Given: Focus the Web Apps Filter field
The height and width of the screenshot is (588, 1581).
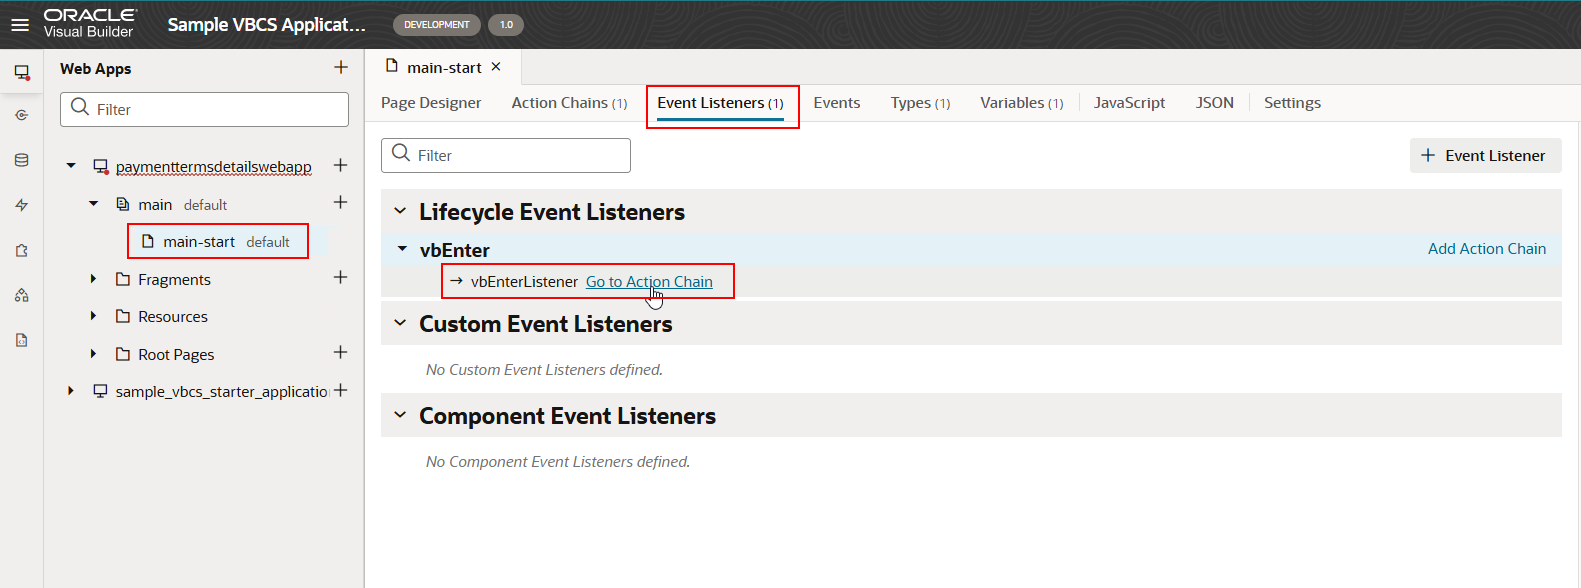Looking at the screenshot, I should pos(204,109).
